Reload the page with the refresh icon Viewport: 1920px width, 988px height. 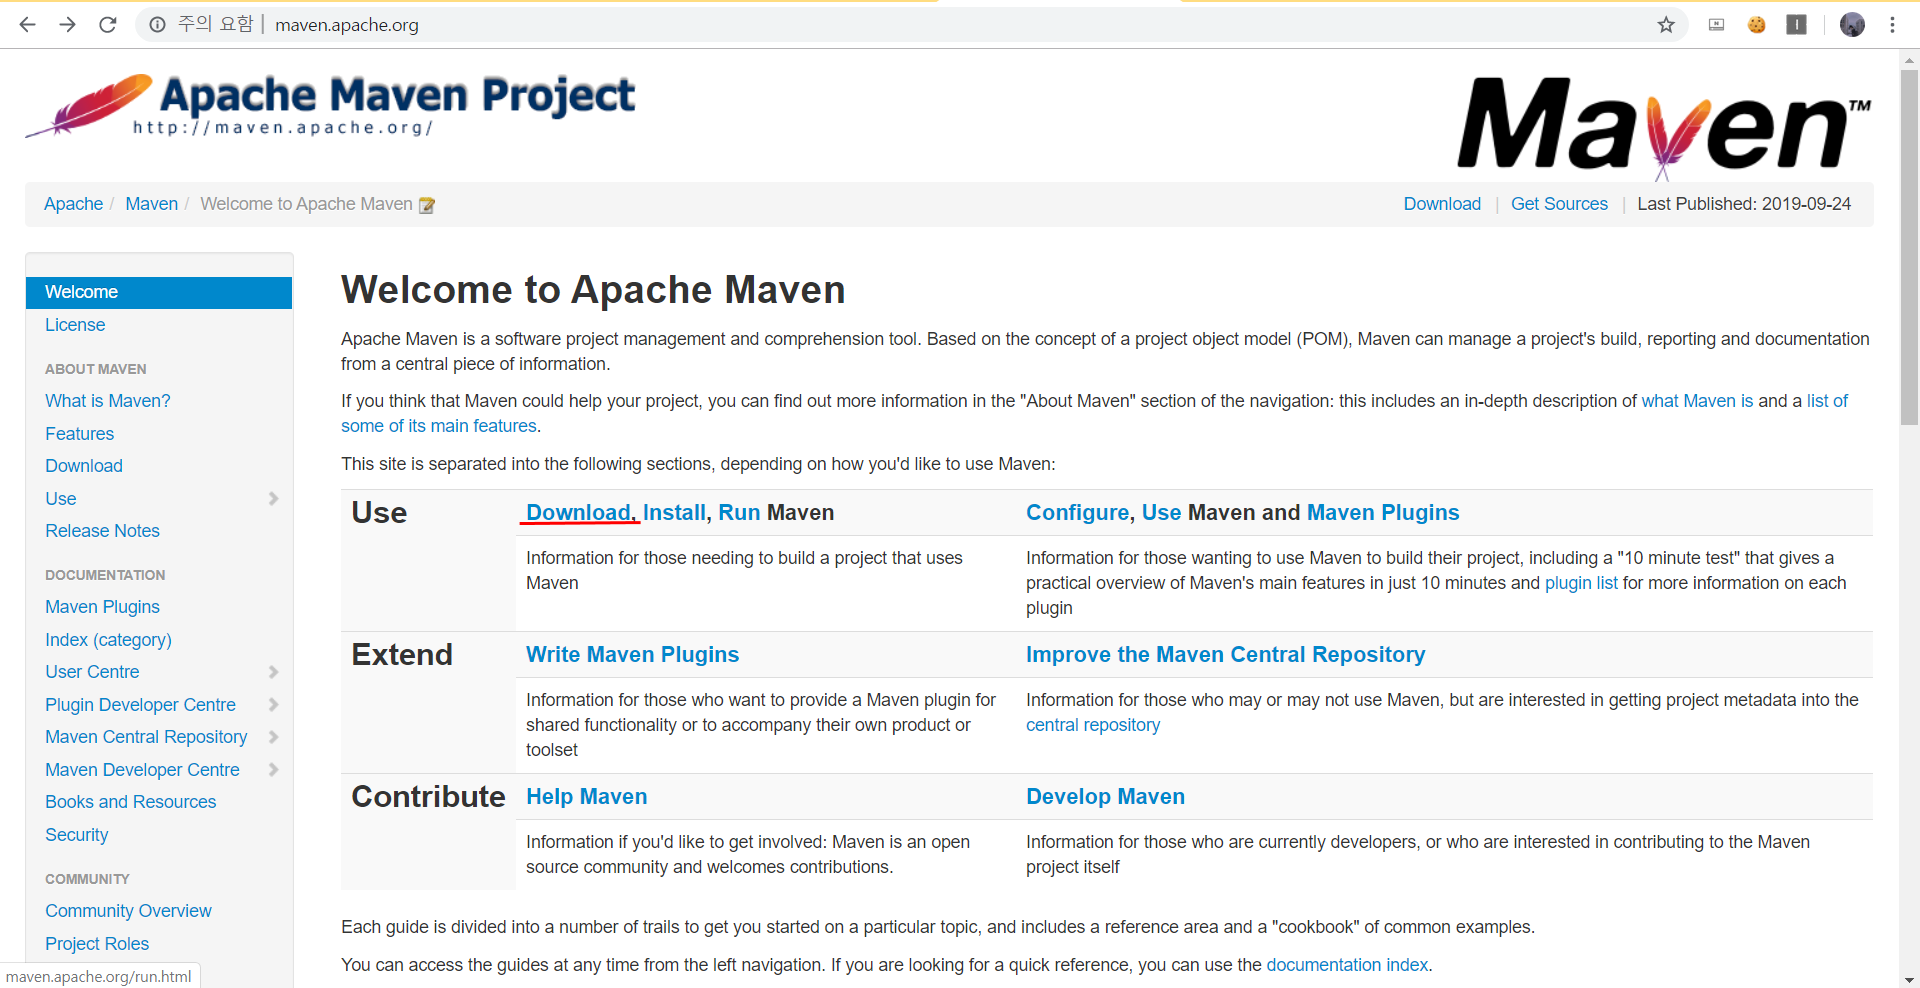pos(108,25)
